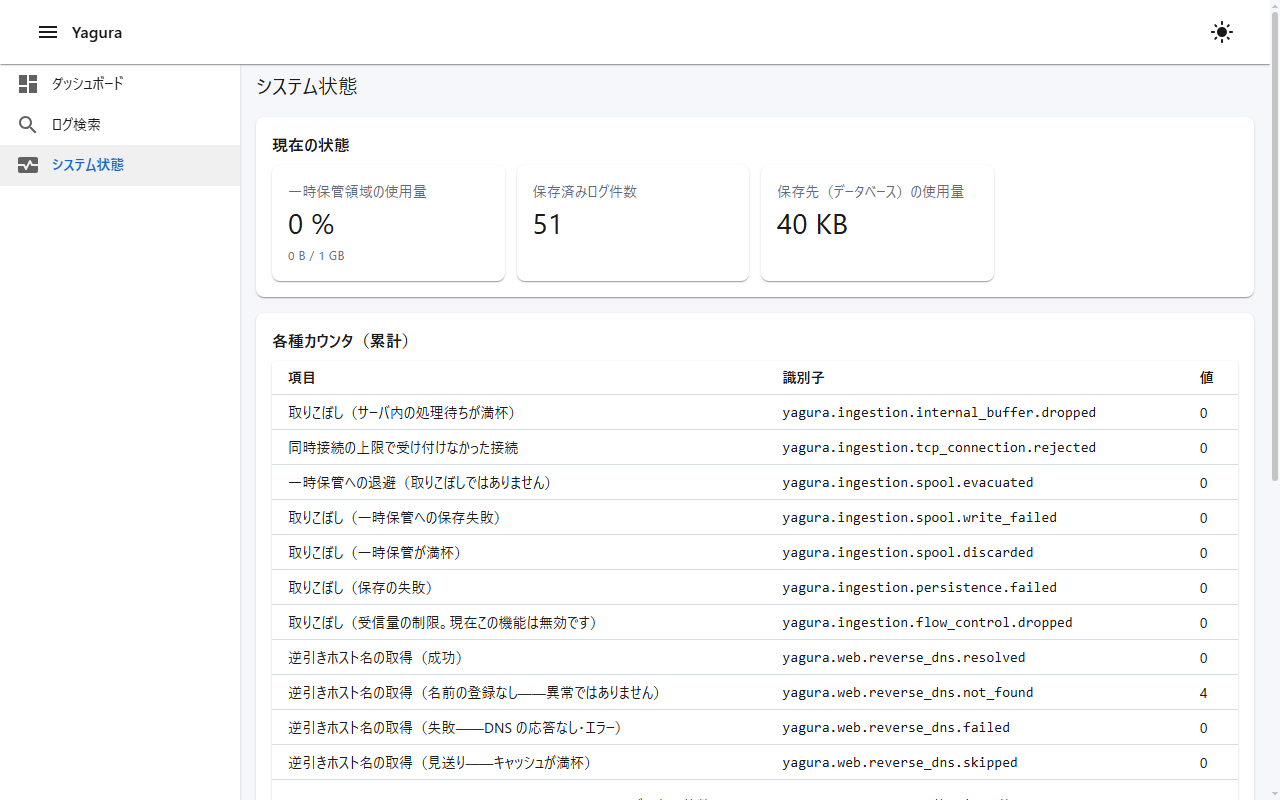
Task: Click row 取りこぼし（一時保管が満杯）
Action: (x=755, y=552)
